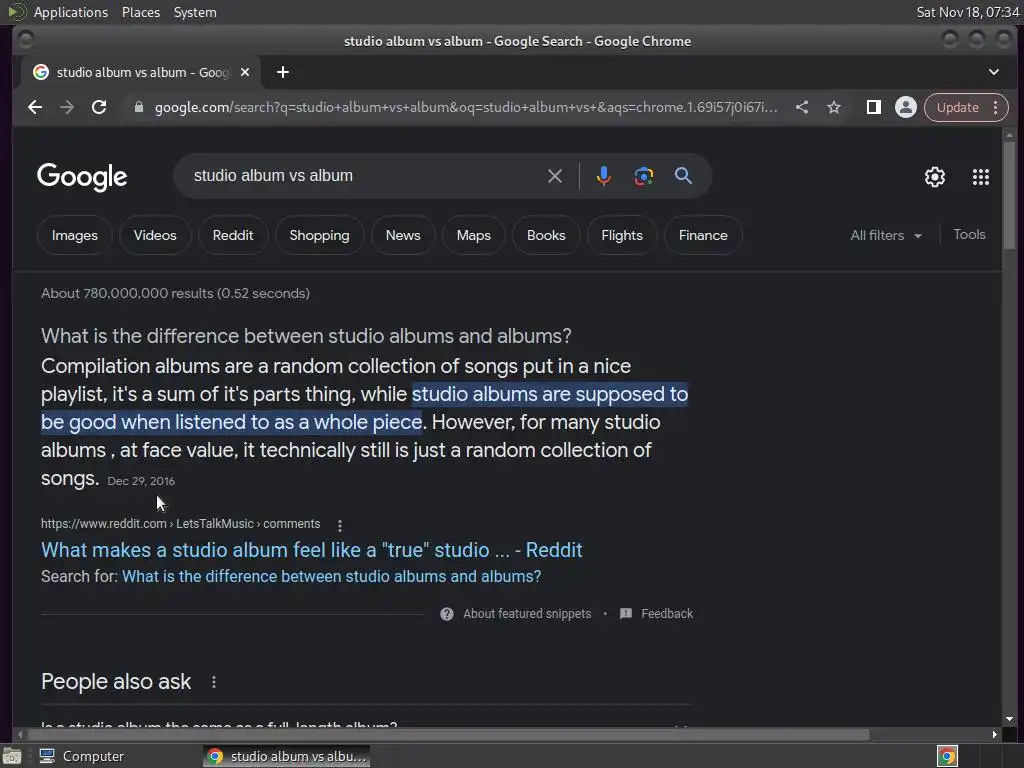Search difference between studio albums and albums
This screenshot has height=768, width=1024.
pyautogui.click(x=332, y=577)
